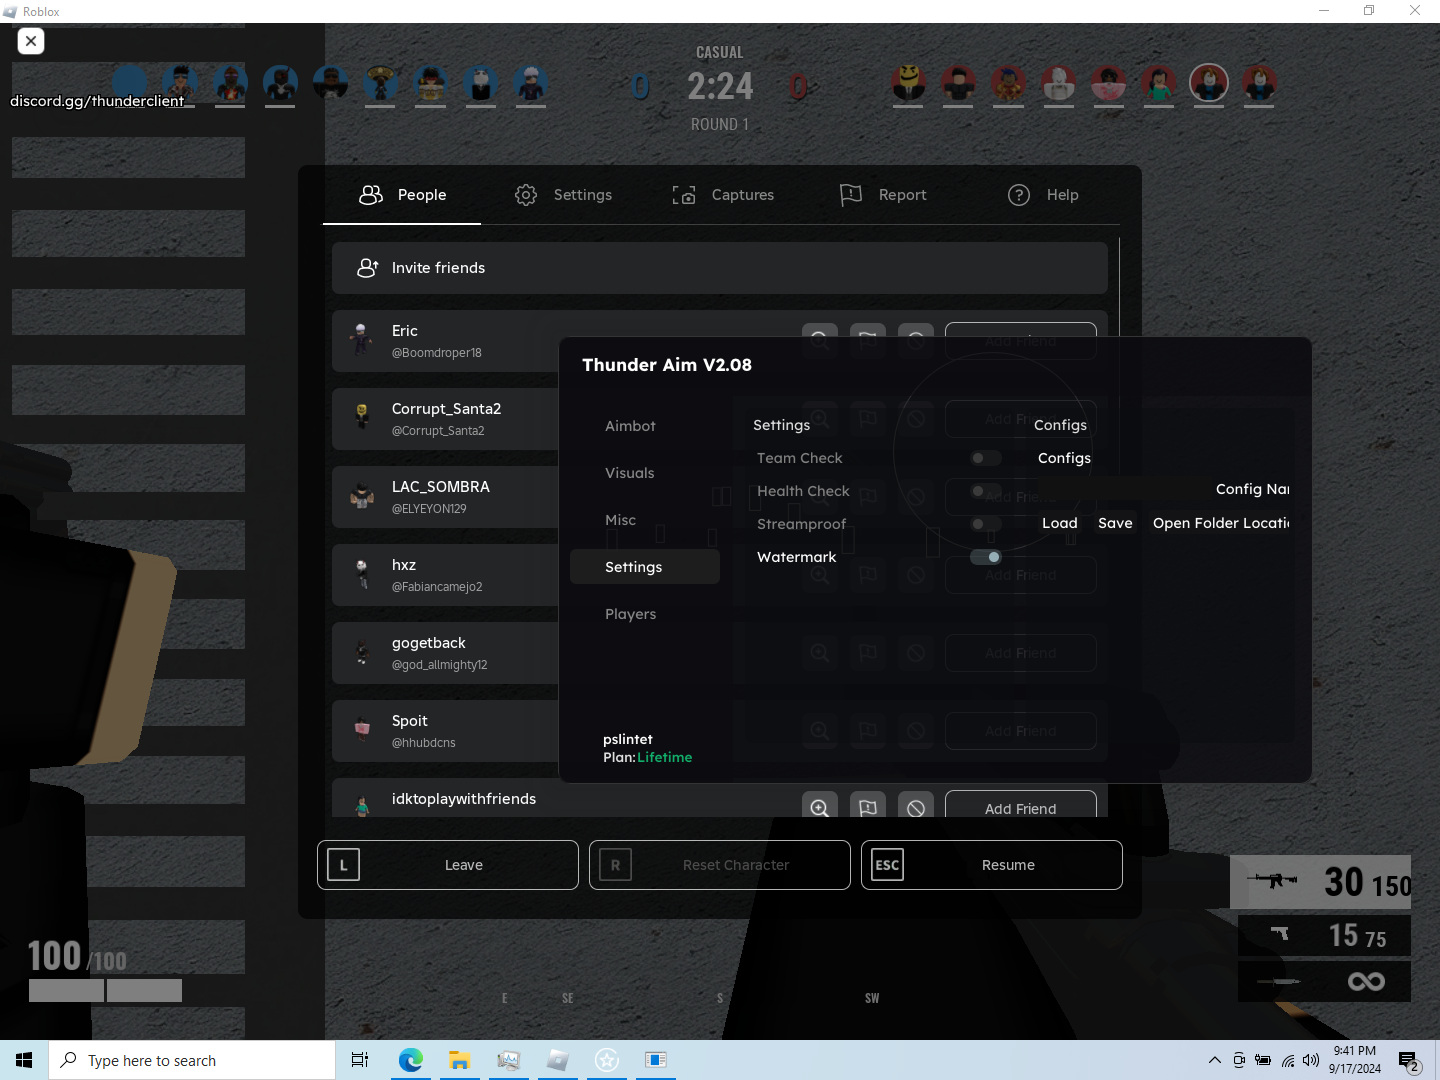Screen dimensions: 1440x1080
Task: Open Microsoft Edge from taskbar
Action: 410,1060
